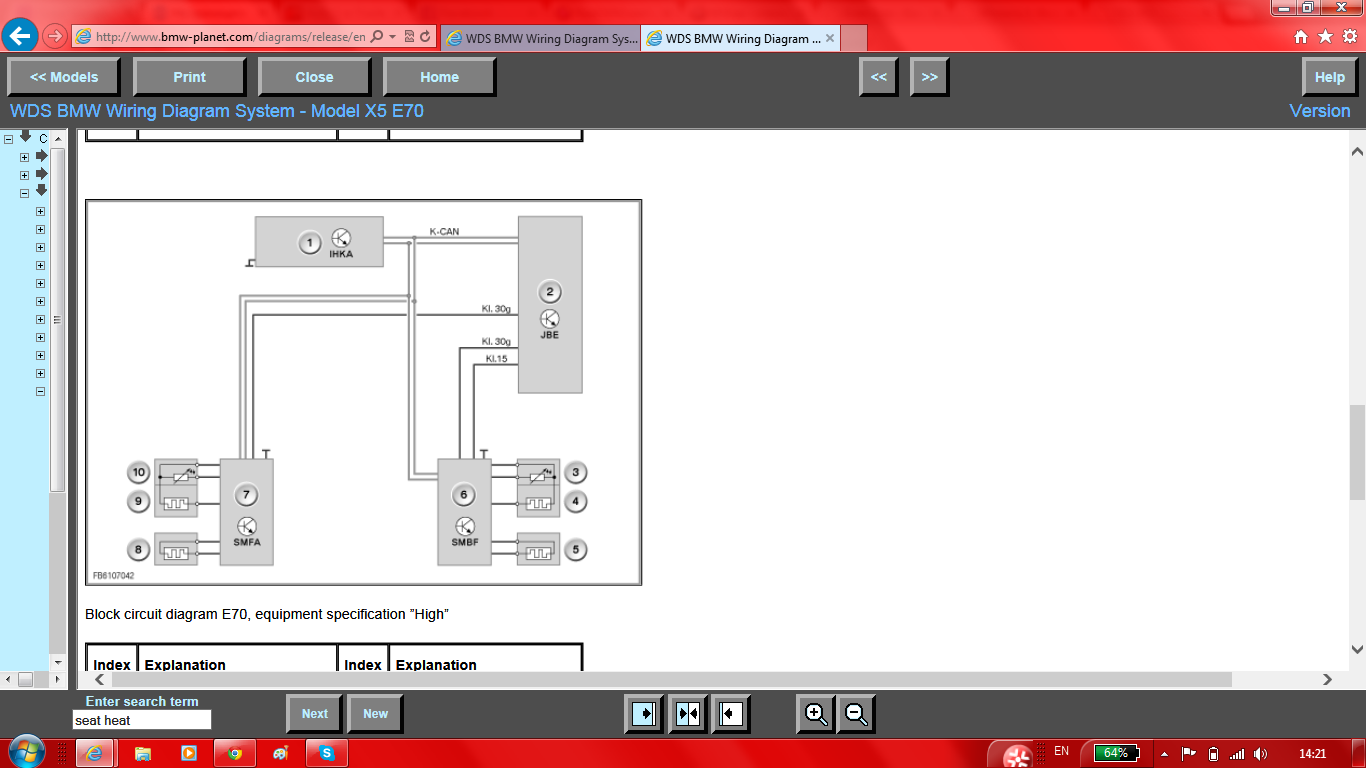
Task: Click the content pane scroll down arrow
Action: [x=1357, y=649]
